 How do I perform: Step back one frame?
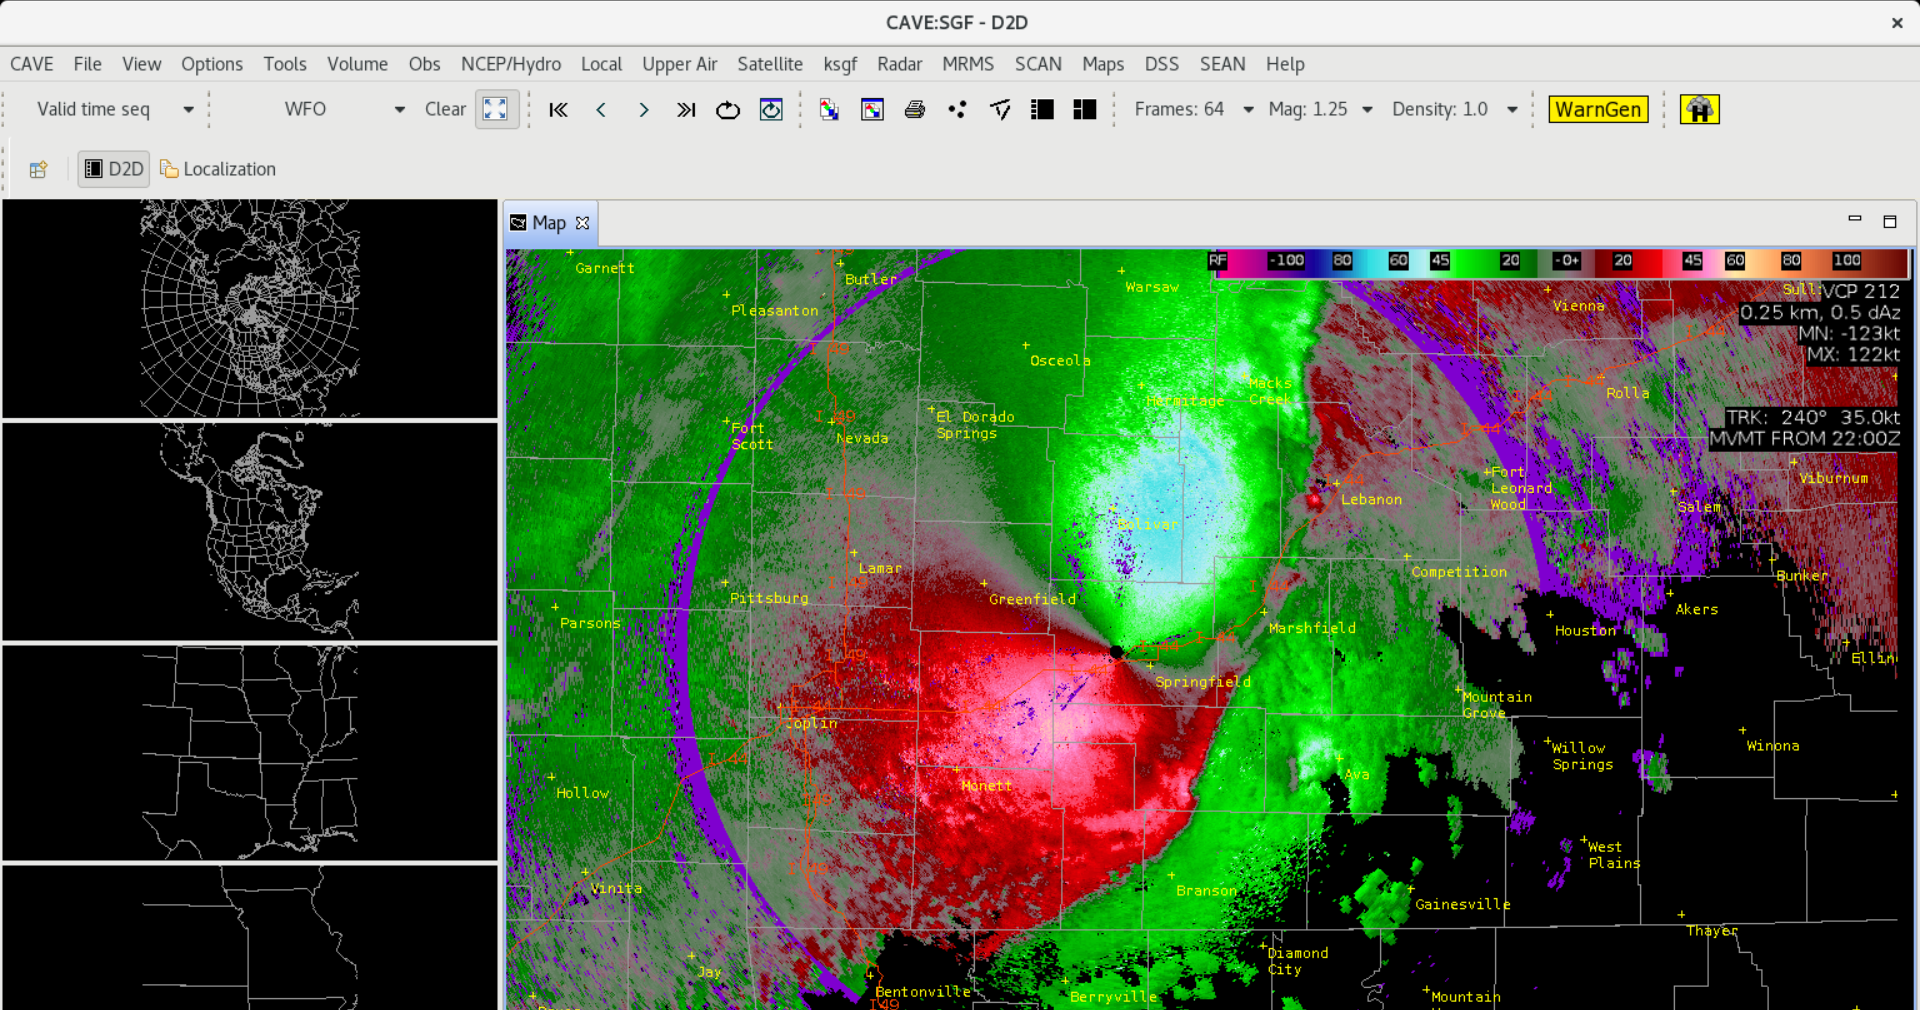pos(601,110)
